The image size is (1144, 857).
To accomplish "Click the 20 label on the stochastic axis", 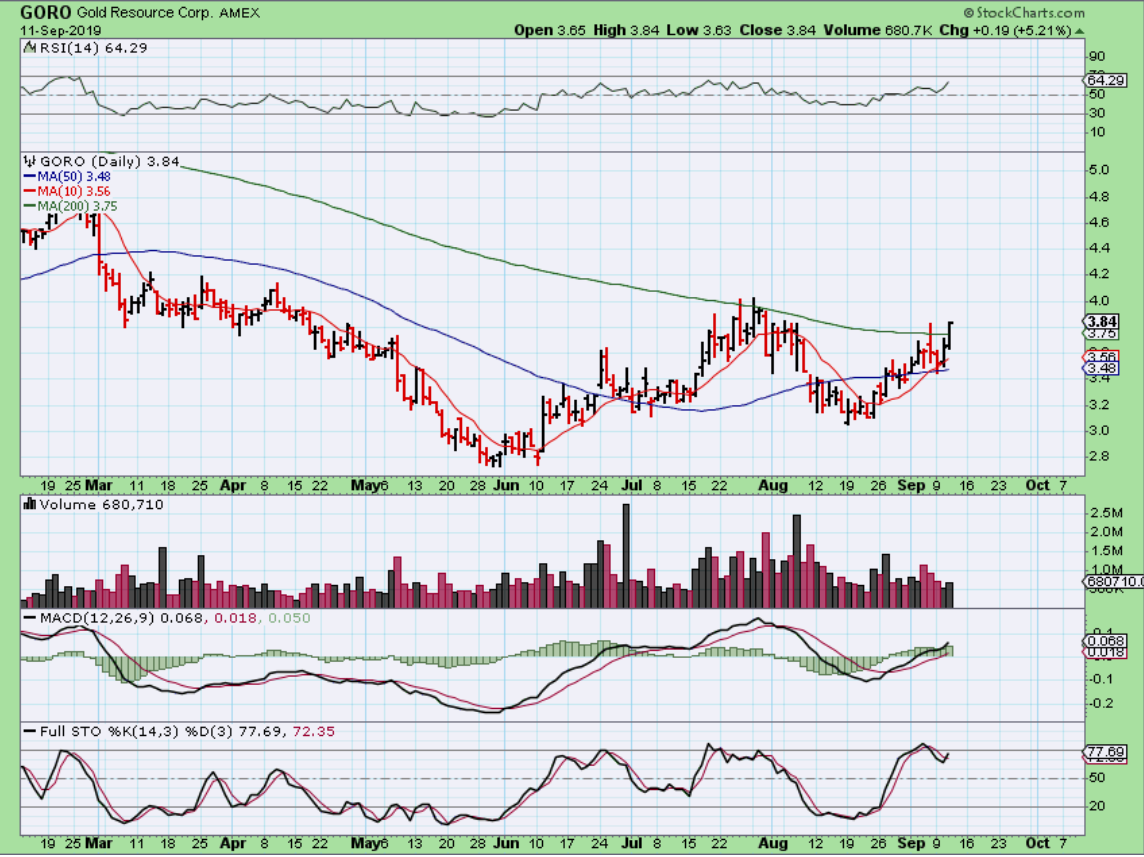I will (x=1097, y=806).
